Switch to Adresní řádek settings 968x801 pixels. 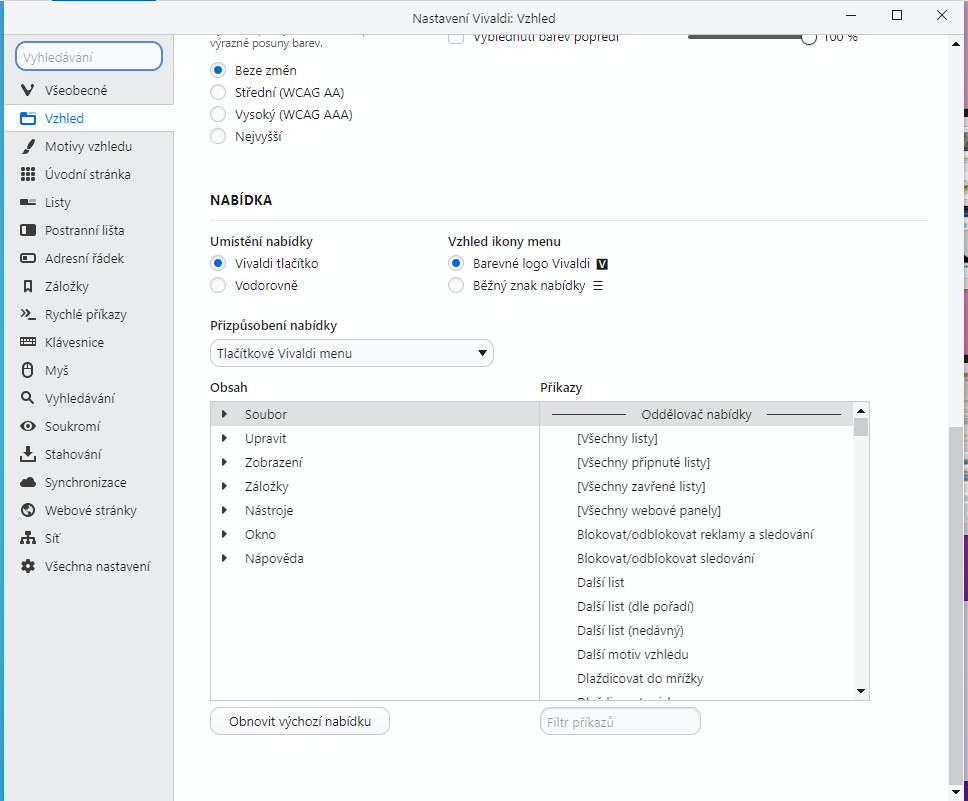pyautogui.click(x=89, y=258)
